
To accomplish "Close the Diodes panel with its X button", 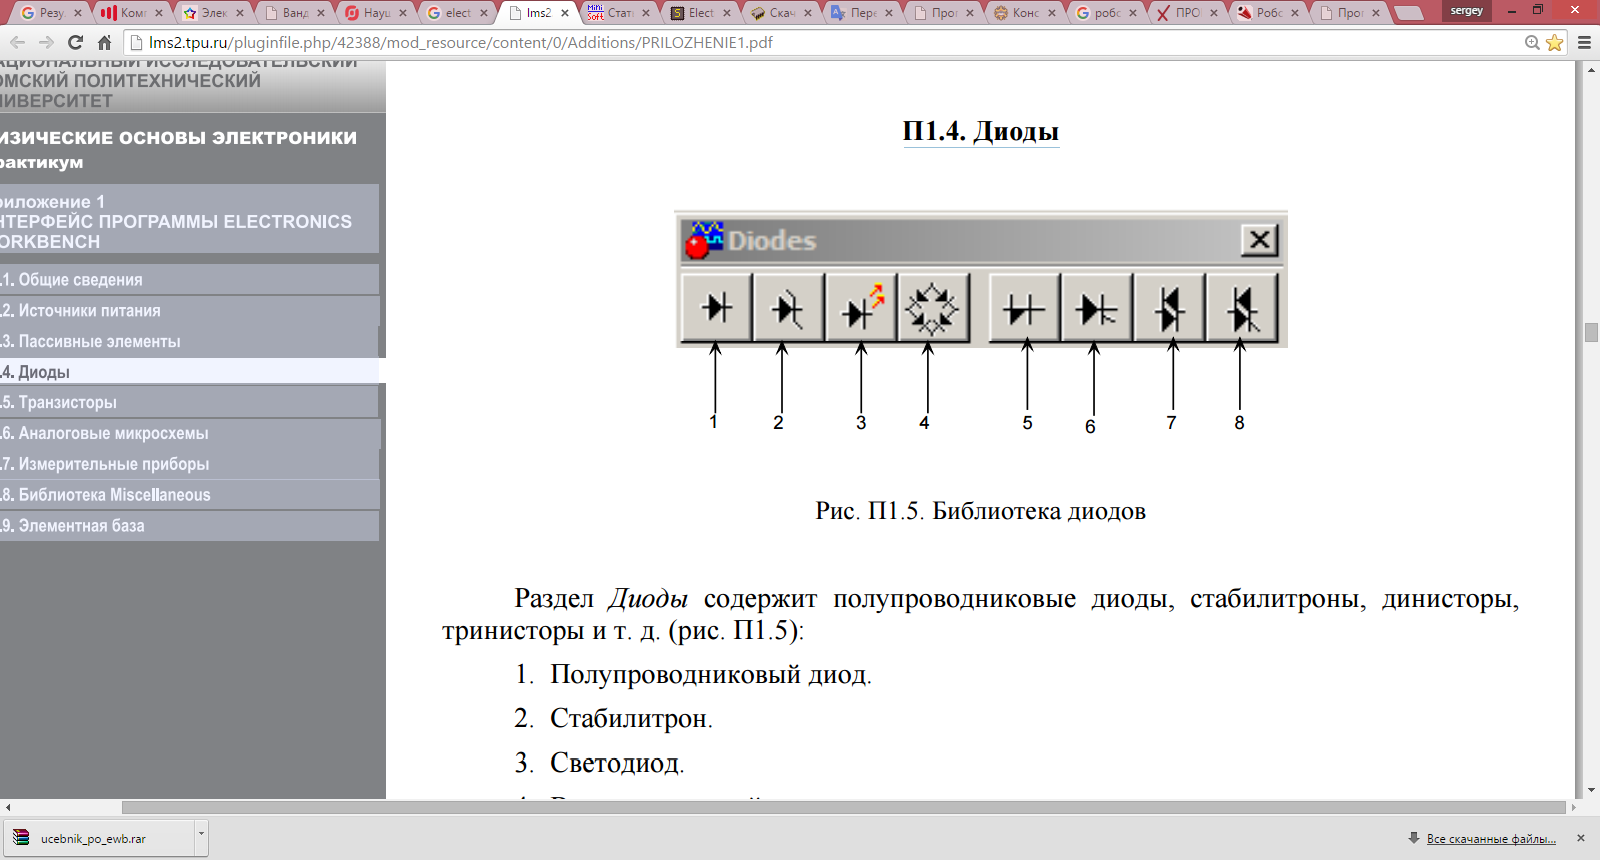I will tap(1260, 240).
